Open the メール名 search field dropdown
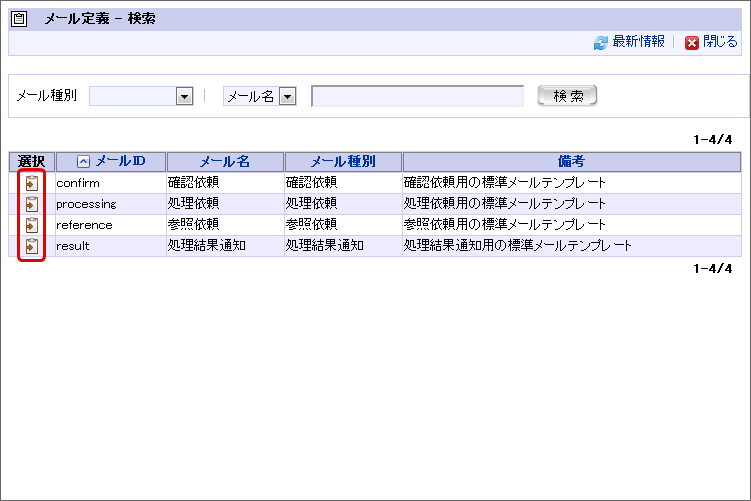751x501 pixels. point(288,96)
